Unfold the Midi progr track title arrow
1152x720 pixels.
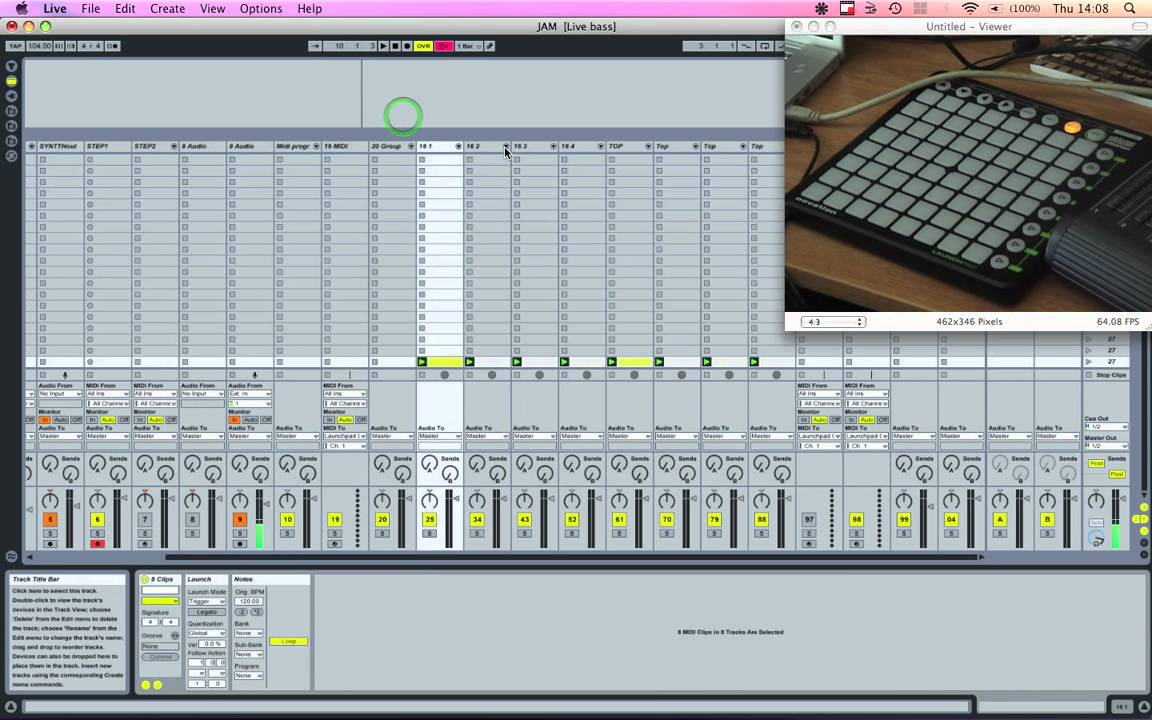317,146
